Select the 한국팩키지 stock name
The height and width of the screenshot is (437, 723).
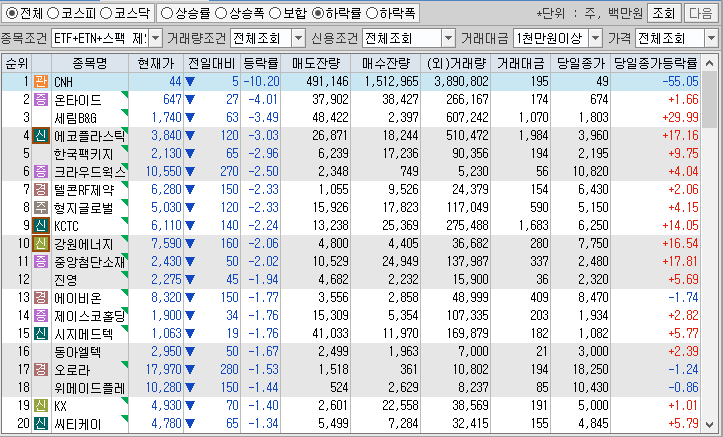tap(83, 154)
